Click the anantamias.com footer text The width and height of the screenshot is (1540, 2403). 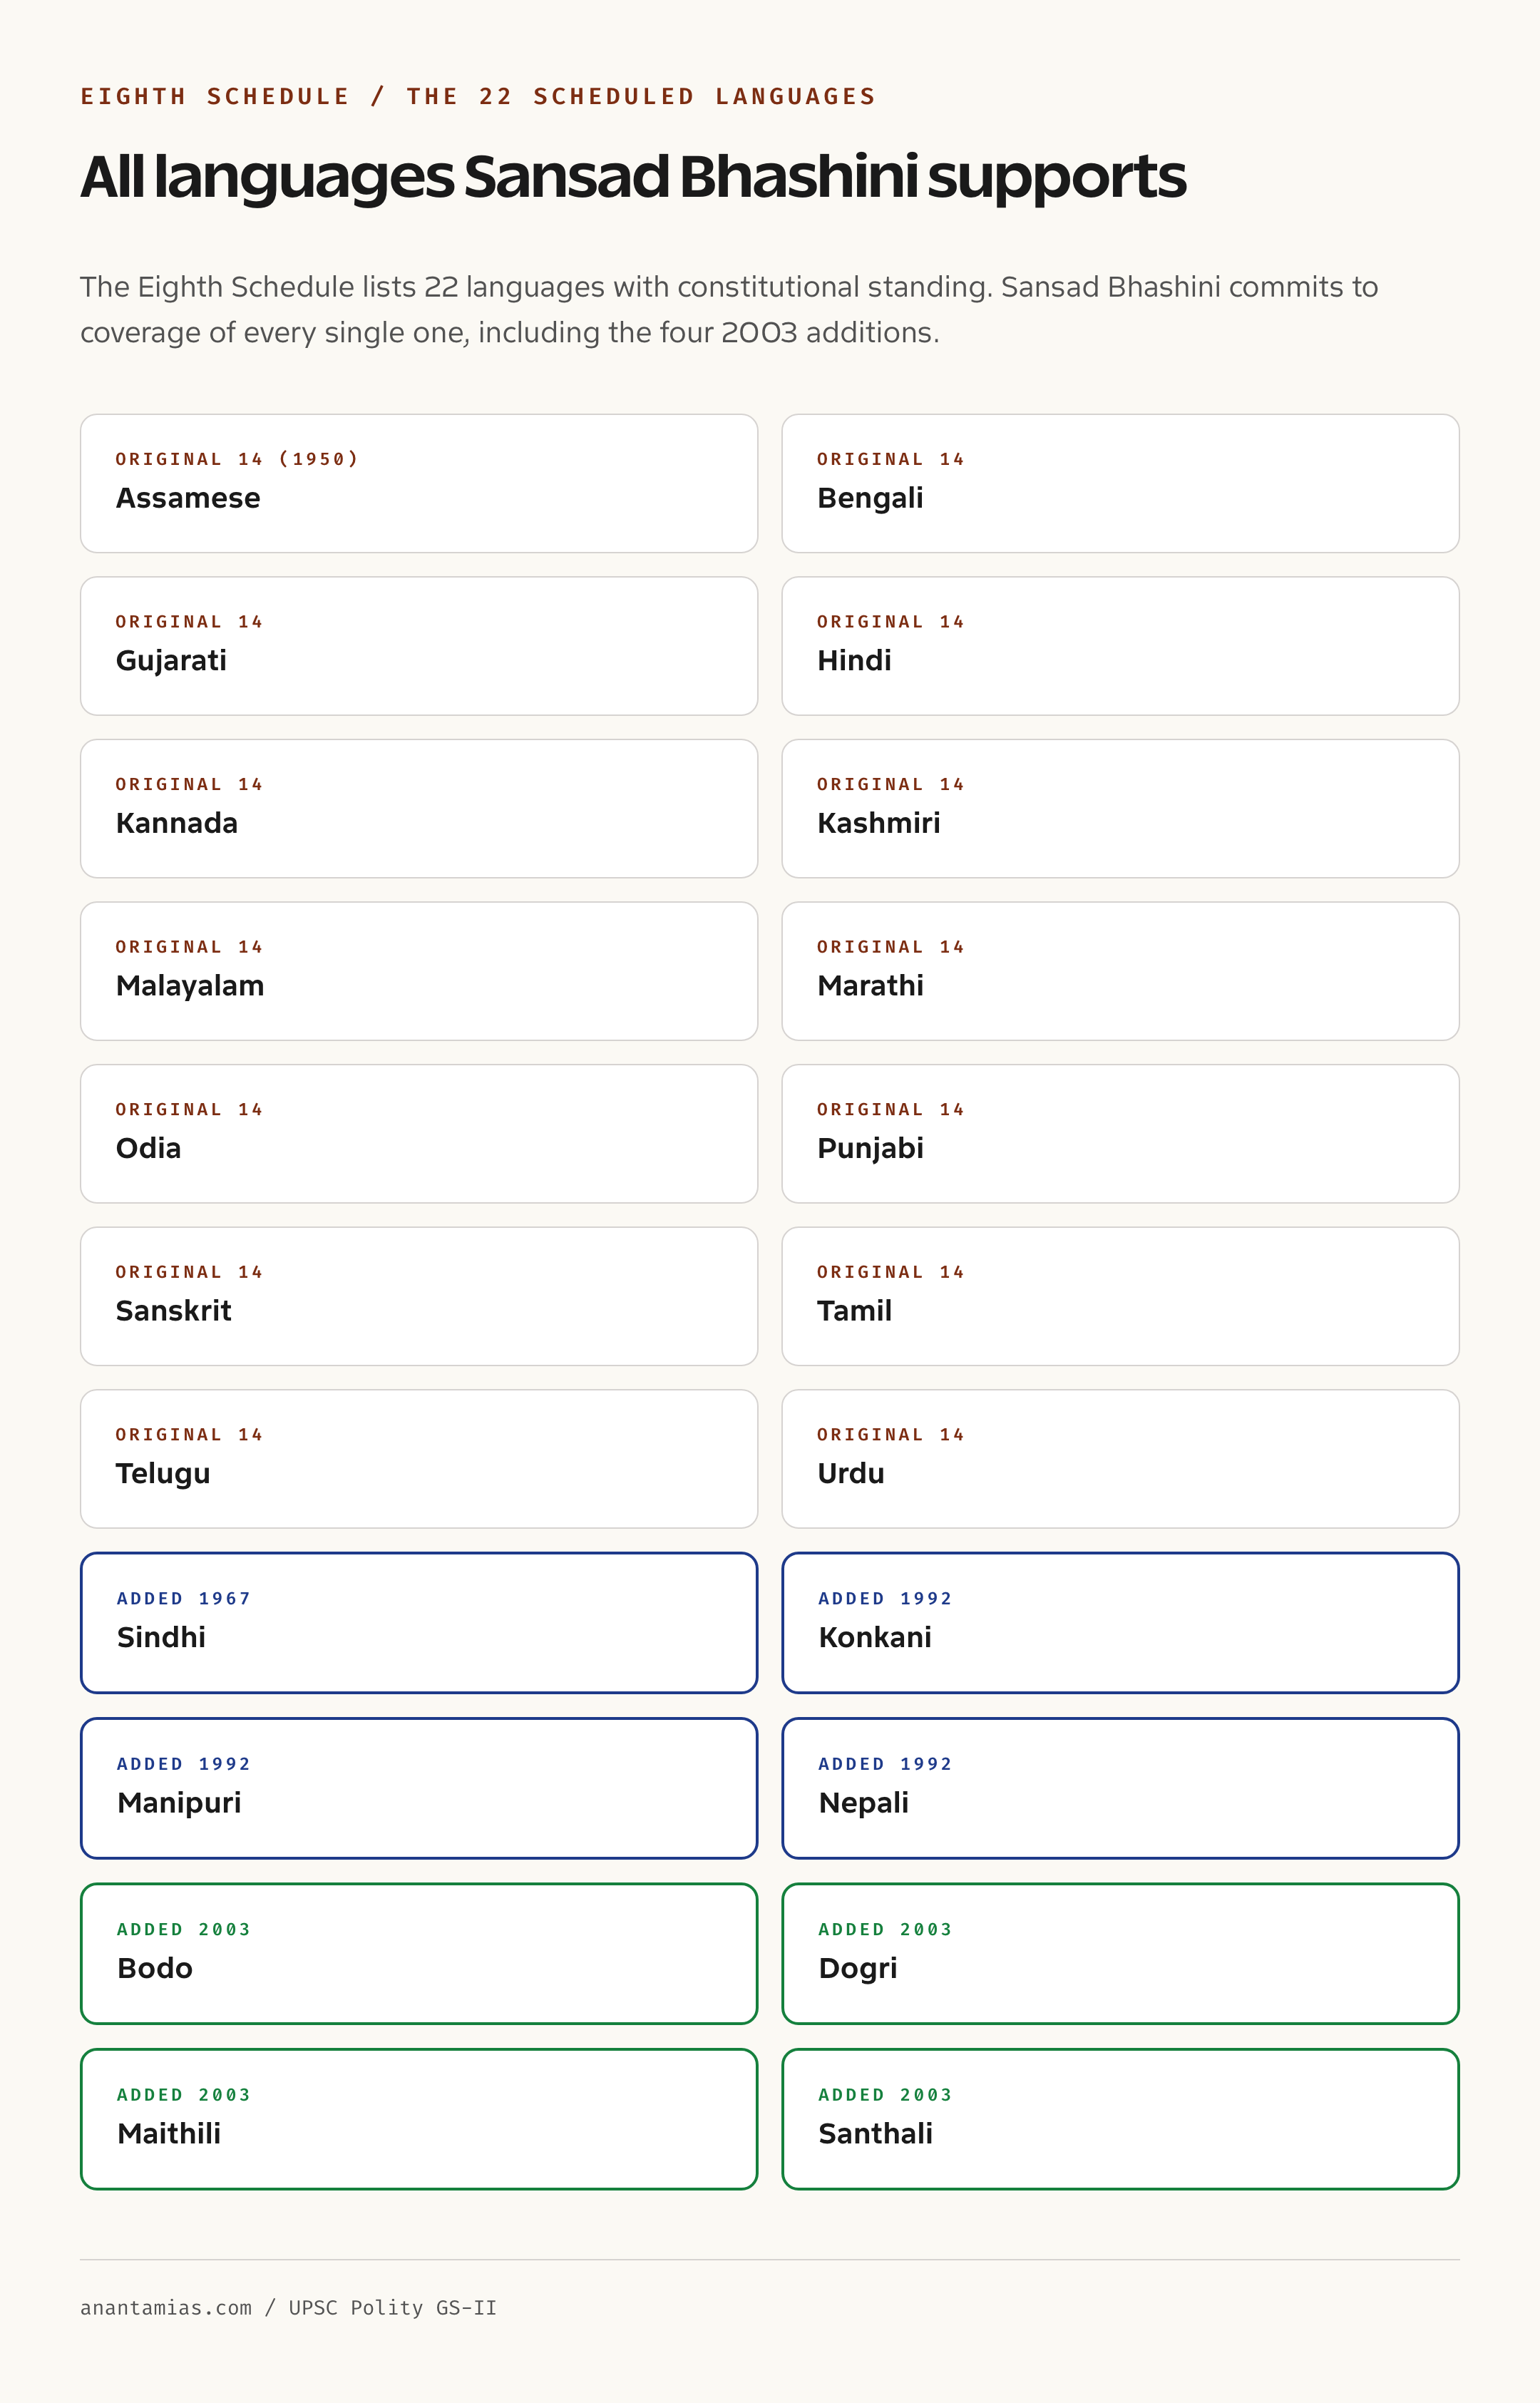click(288, 2307)
